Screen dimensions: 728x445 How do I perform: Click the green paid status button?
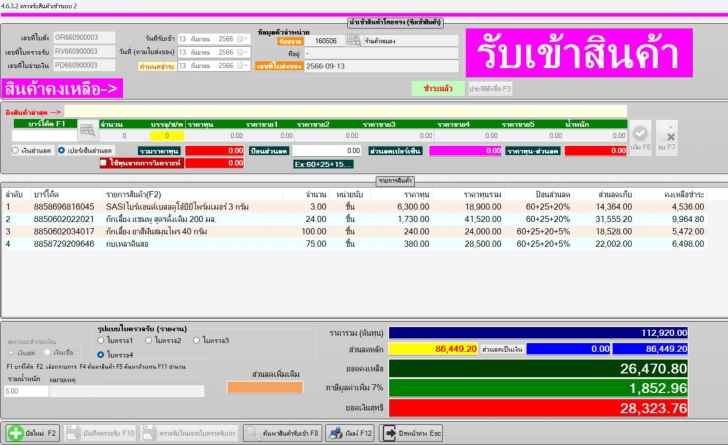(x=438, y=88)
